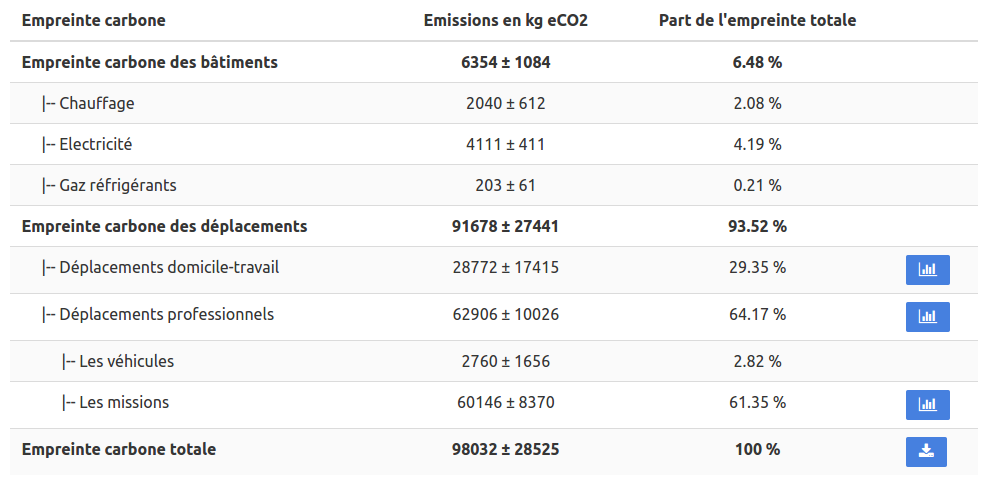
Task: Click the Emissions en kg eCO2 header
Action: coord(505,20)
